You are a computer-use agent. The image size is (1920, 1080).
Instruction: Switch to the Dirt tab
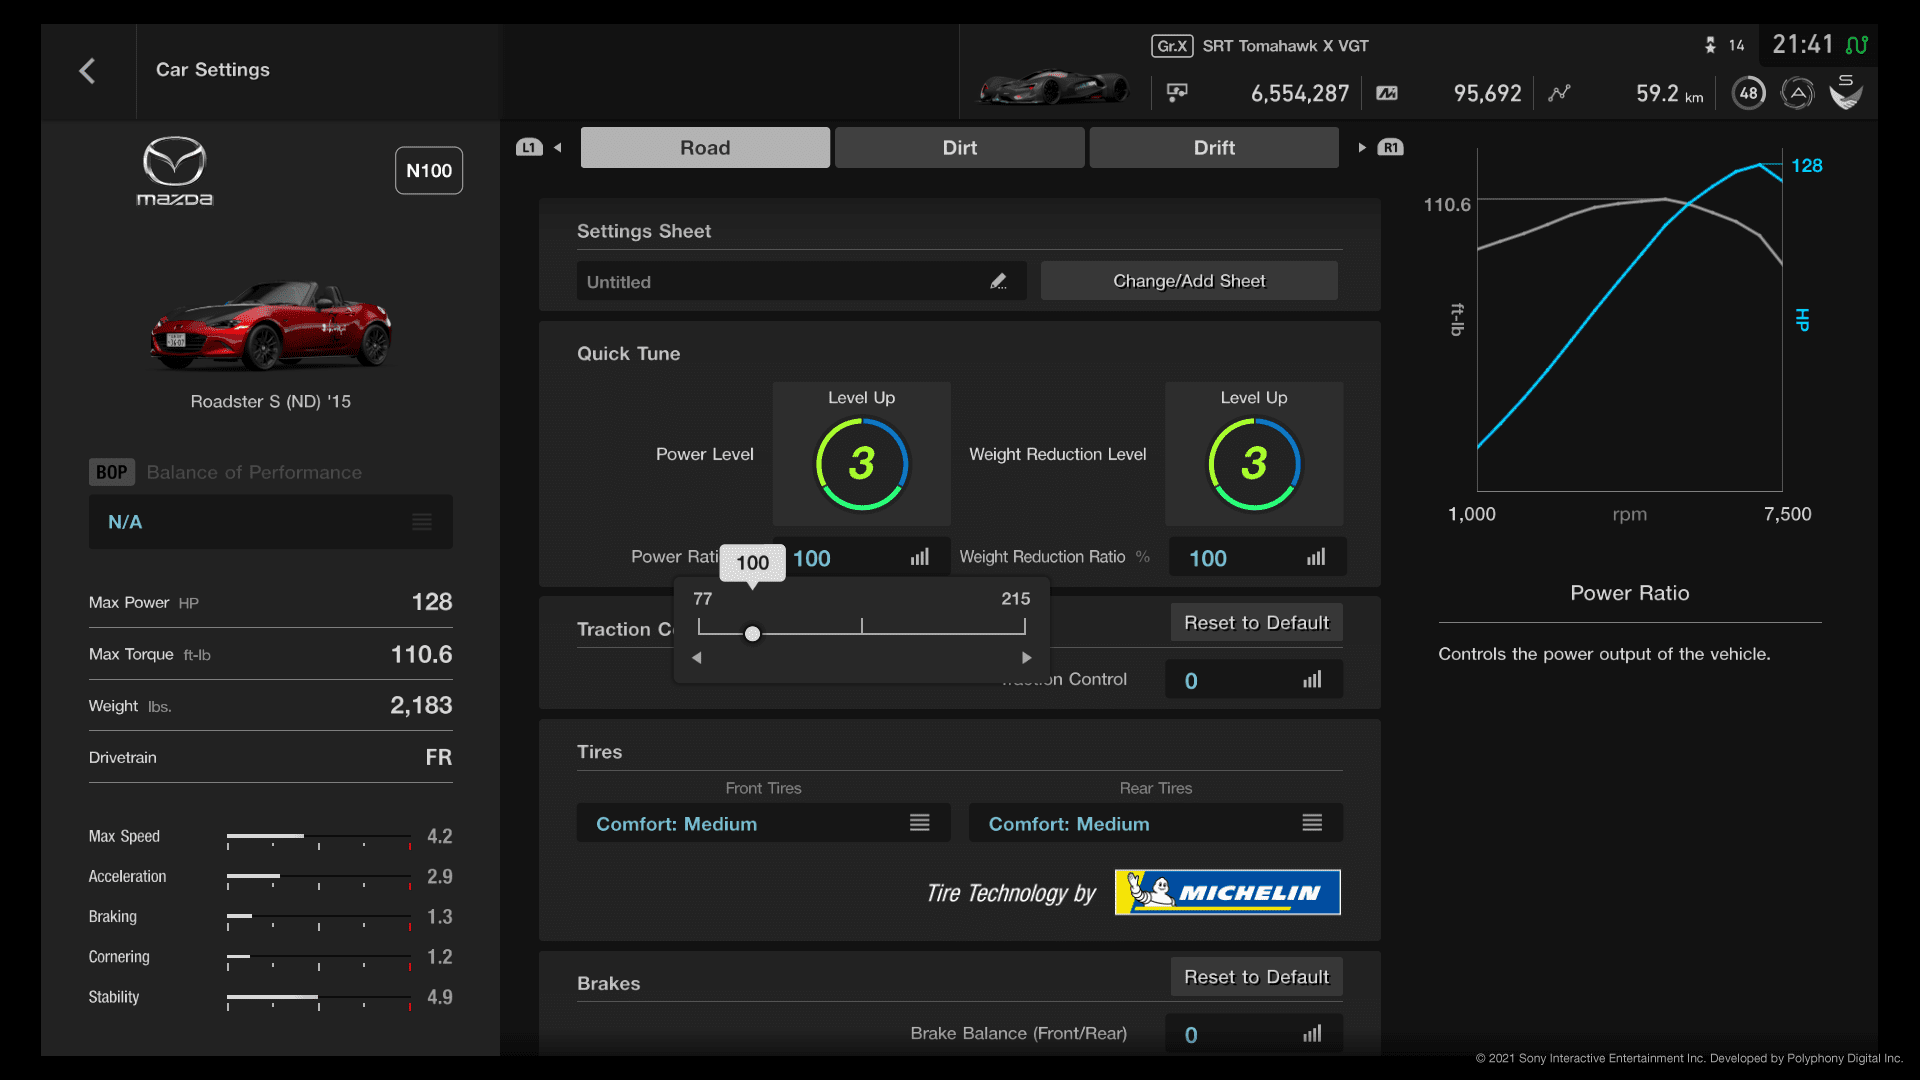tap(960, 148)
